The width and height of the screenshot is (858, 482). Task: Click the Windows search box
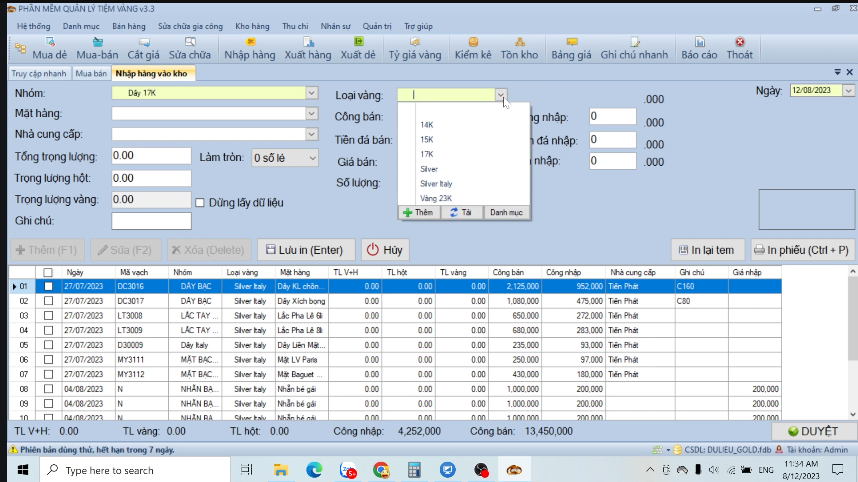click(x=135, y=470)
